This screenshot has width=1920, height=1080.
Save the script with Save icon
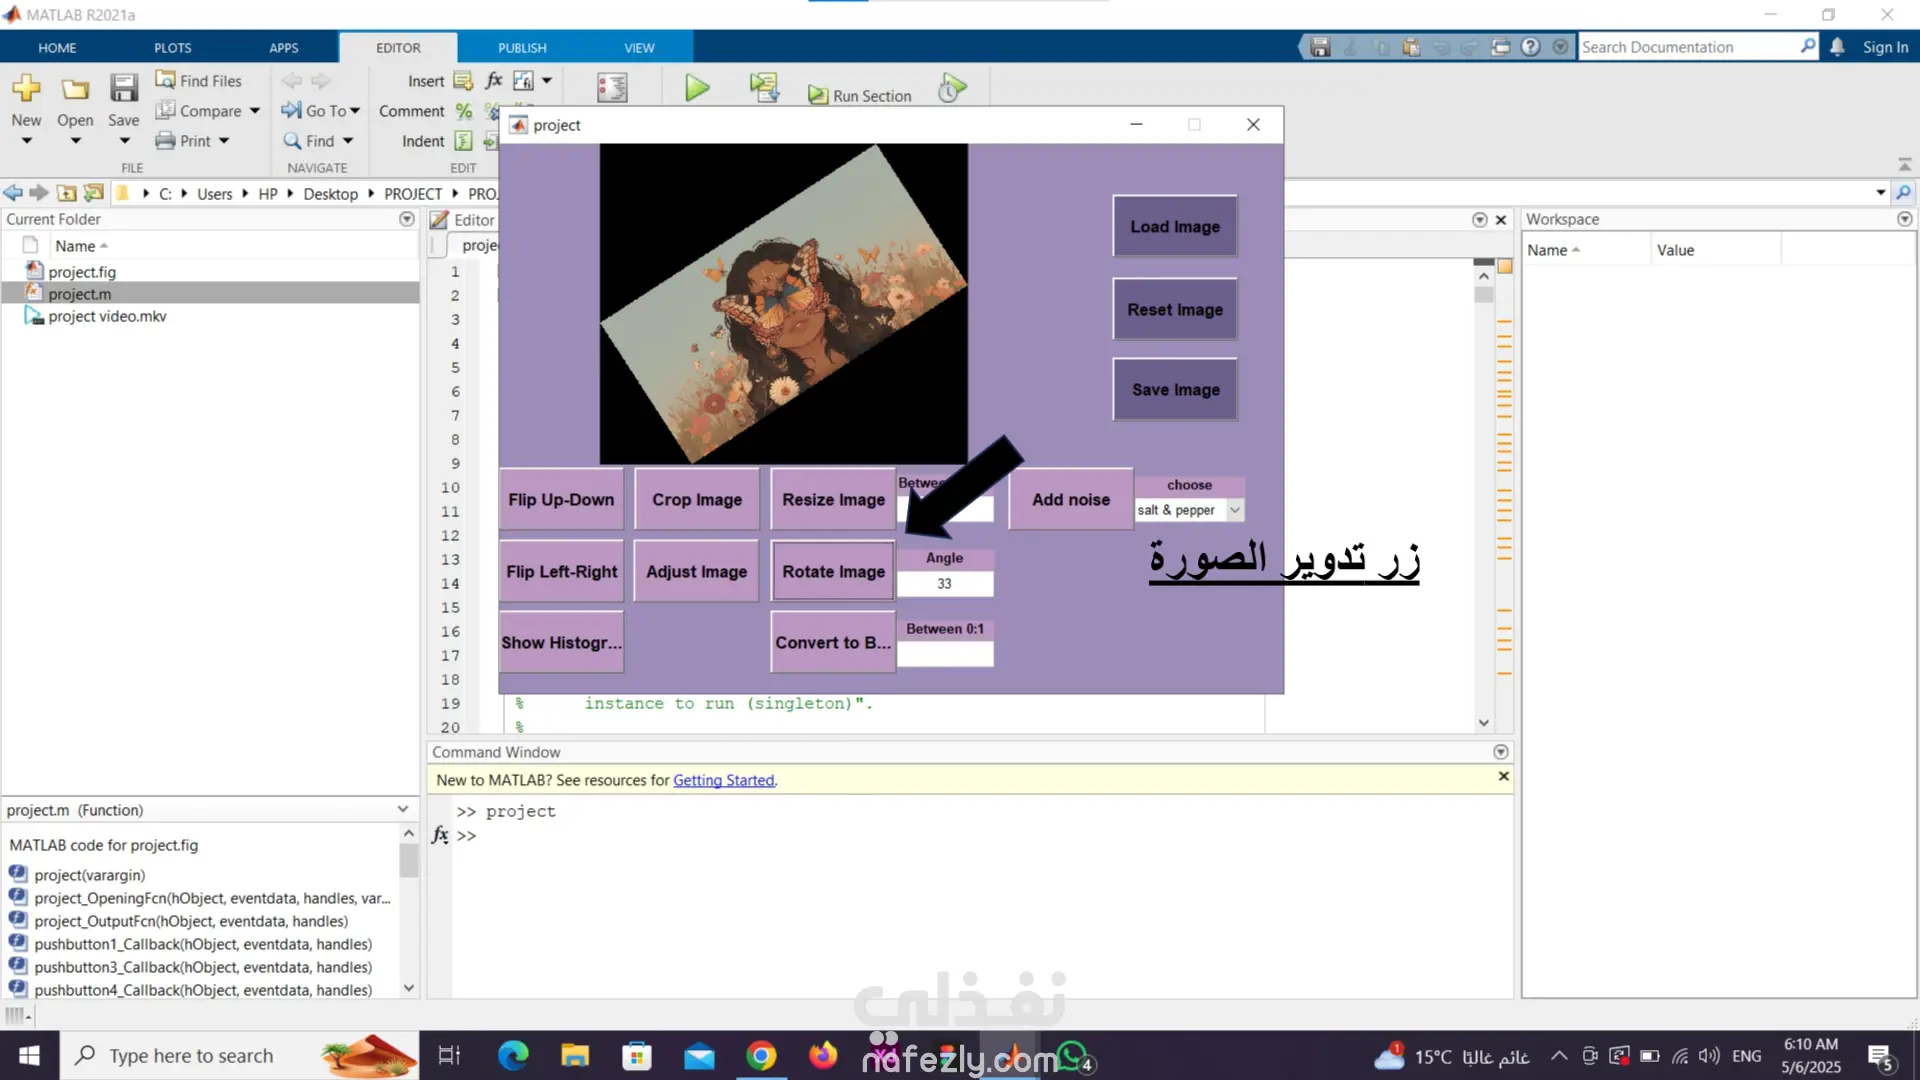click(124, 89)
